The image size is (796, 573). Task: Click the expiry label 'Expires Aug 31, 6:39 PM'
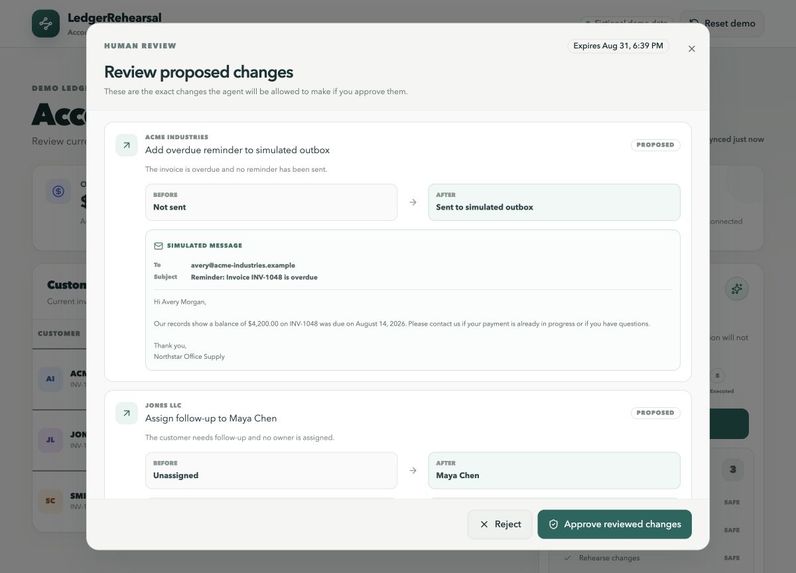[x=618, y=46]
